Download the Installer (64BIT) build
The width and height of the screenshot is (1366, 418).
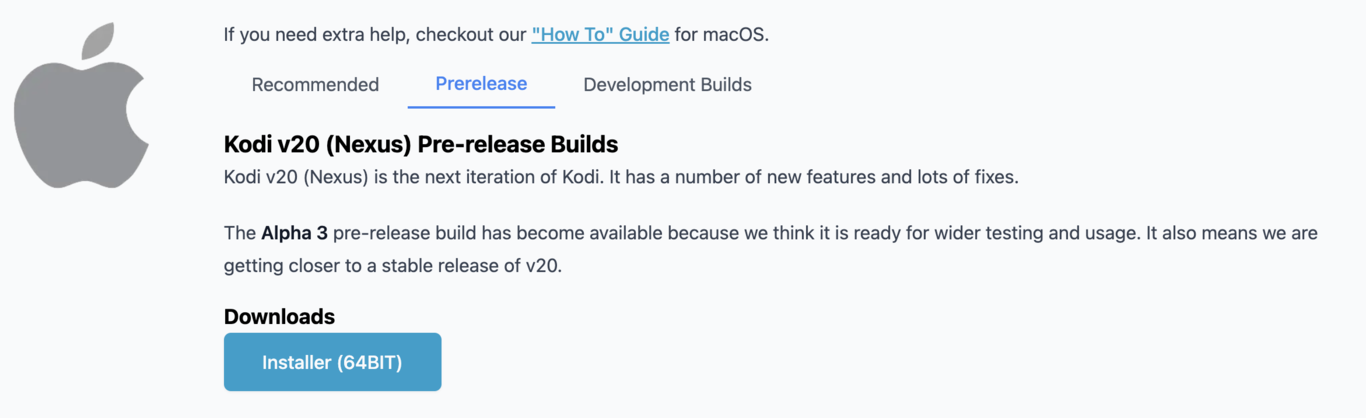pos(332,362)
